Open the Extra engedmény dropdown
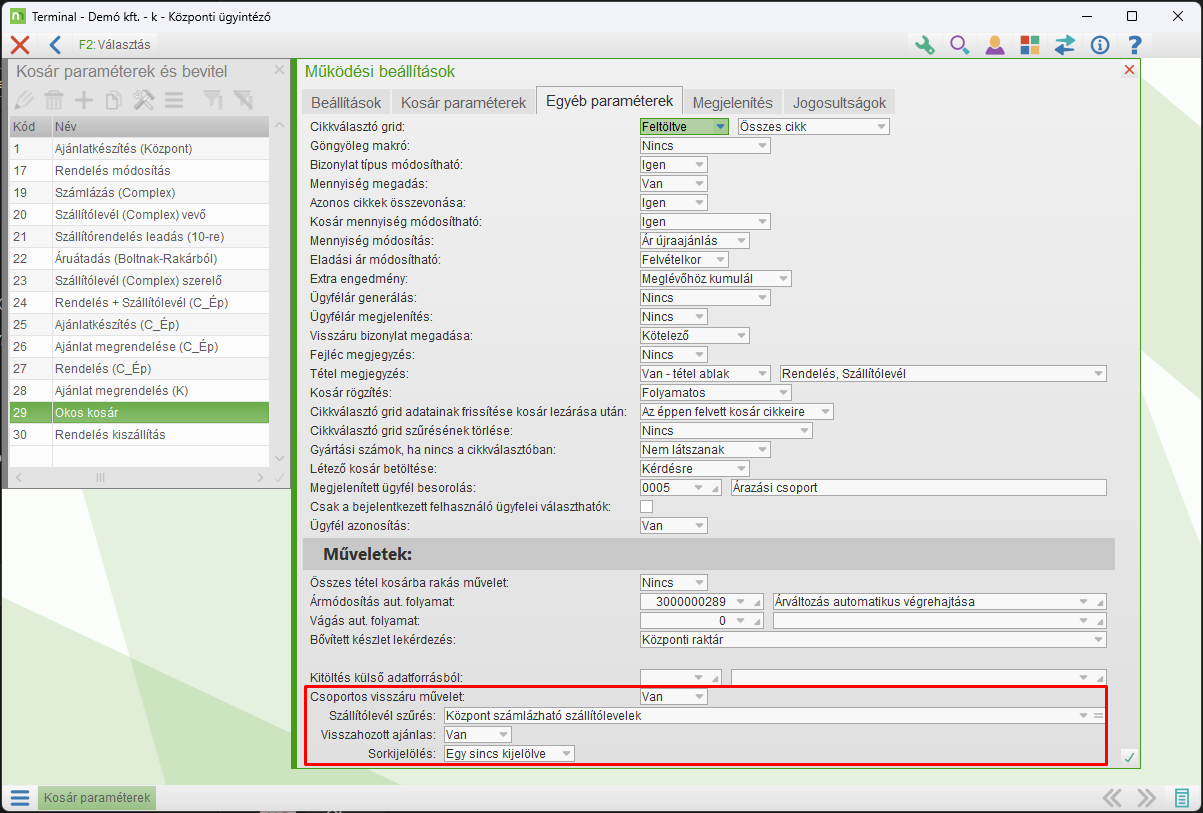This screenshot has width=1203, height=813. (716, 278)
